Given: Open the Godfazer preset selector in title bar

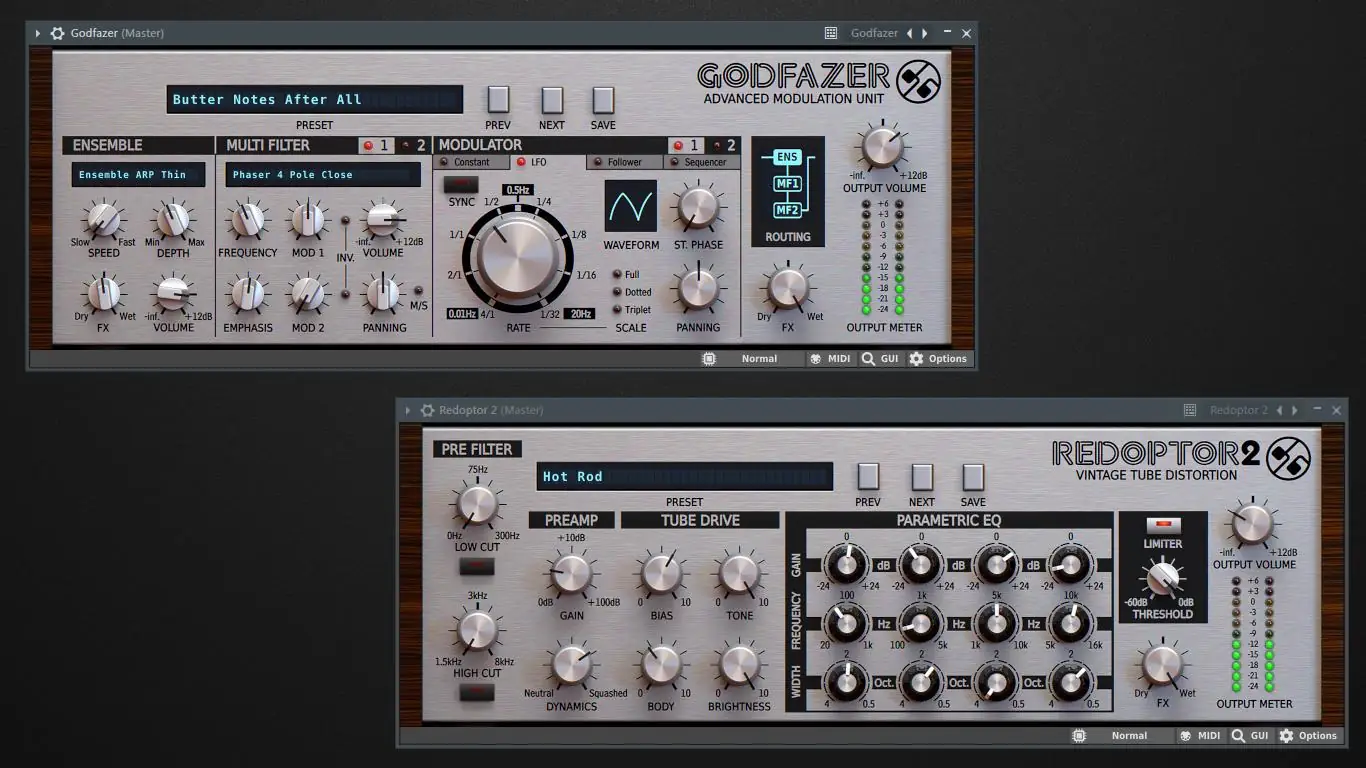Looking at the screenshot, I should 874,33.
